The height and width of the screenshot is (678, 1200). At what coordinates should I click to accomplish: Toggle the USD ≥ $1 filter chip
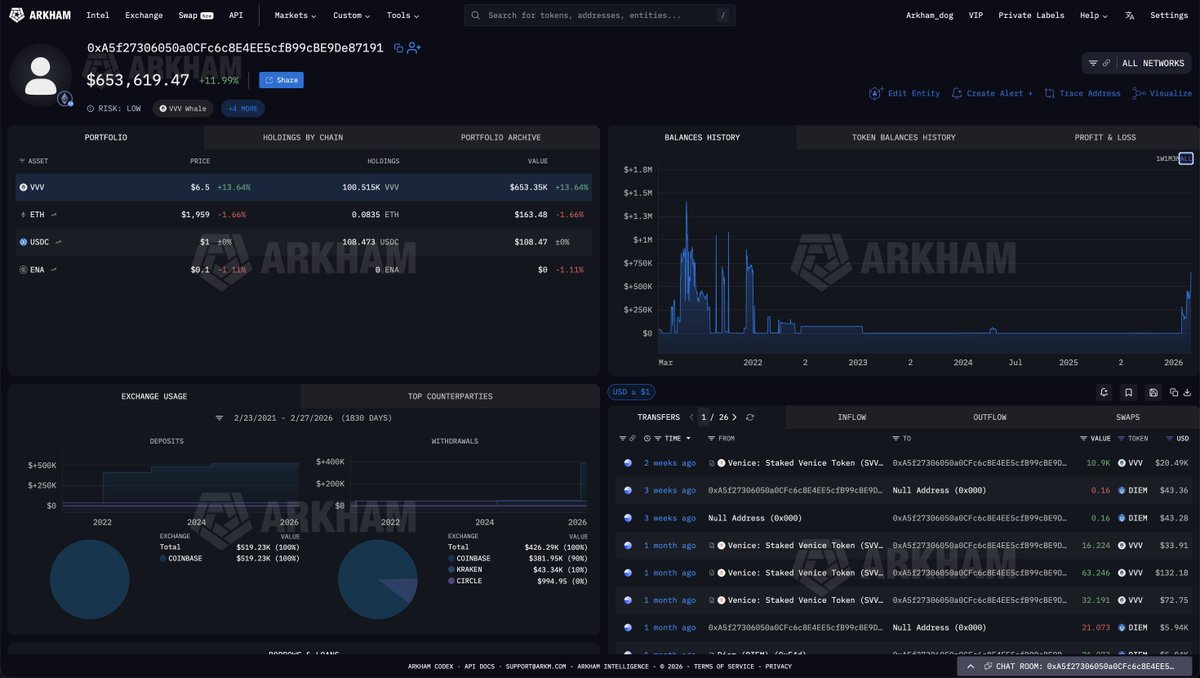631,392
